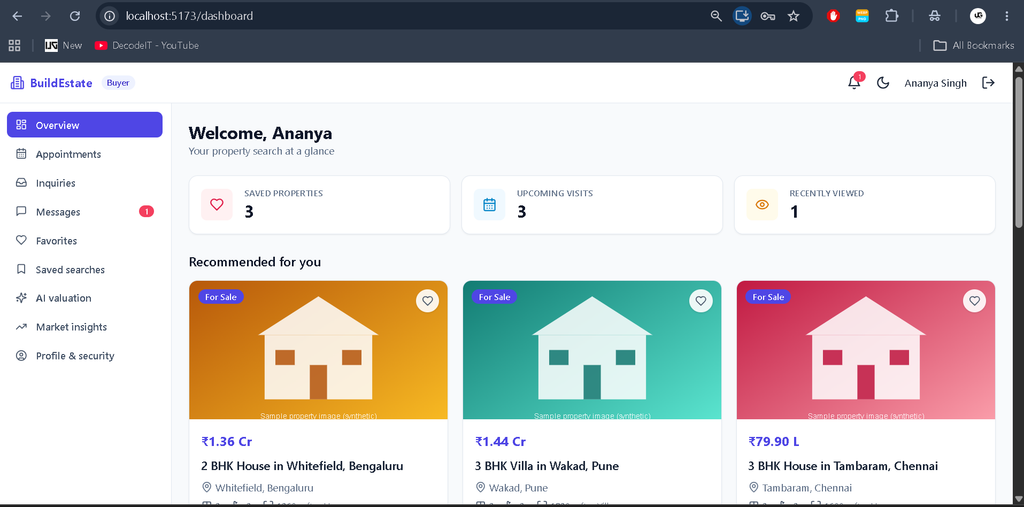Go to Market insights page
This screenshot has width=1024, height=507.
click(85, 327)
